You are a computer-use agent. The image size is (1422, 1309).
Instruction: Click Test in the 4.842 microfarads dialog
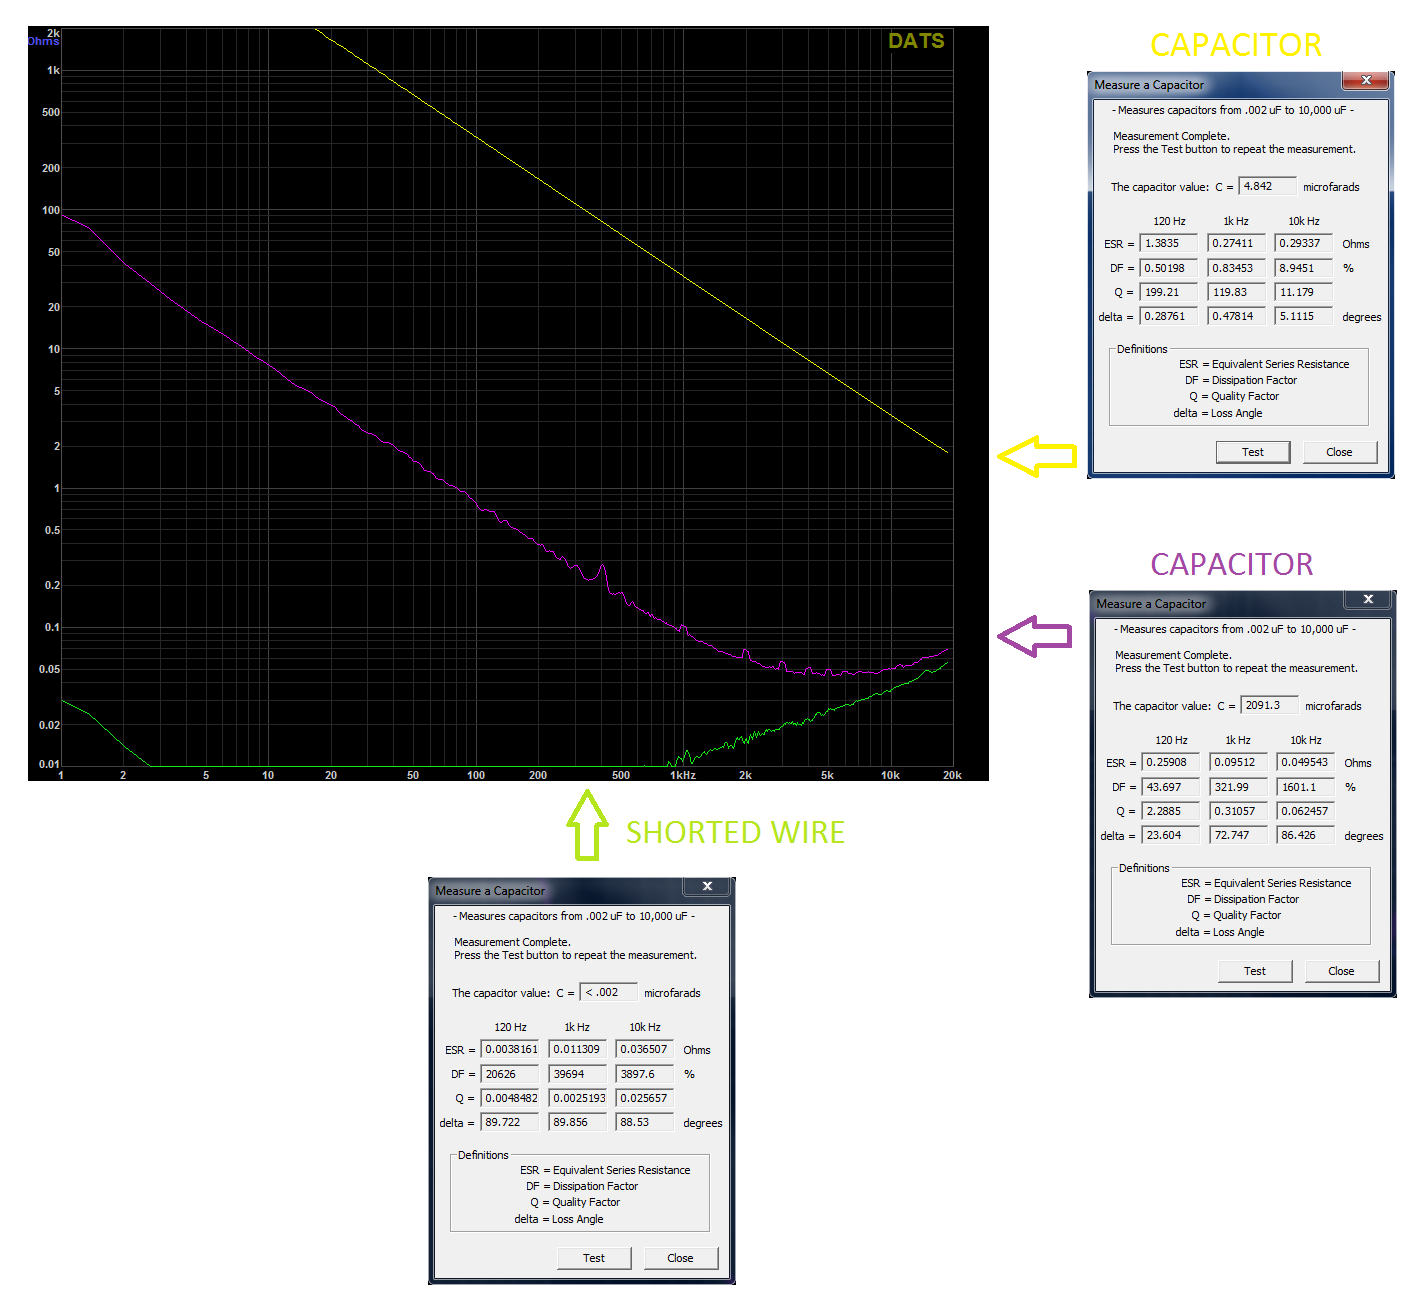click(x=1252, y=452)
